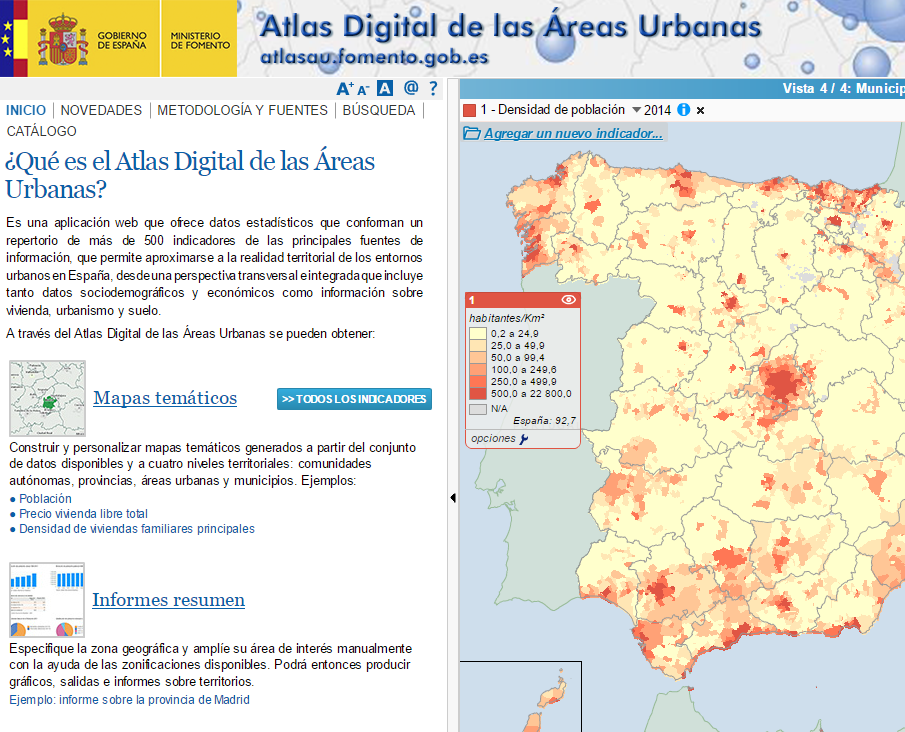
Task: Open contact via the @ icon
Action: [411, 88]
